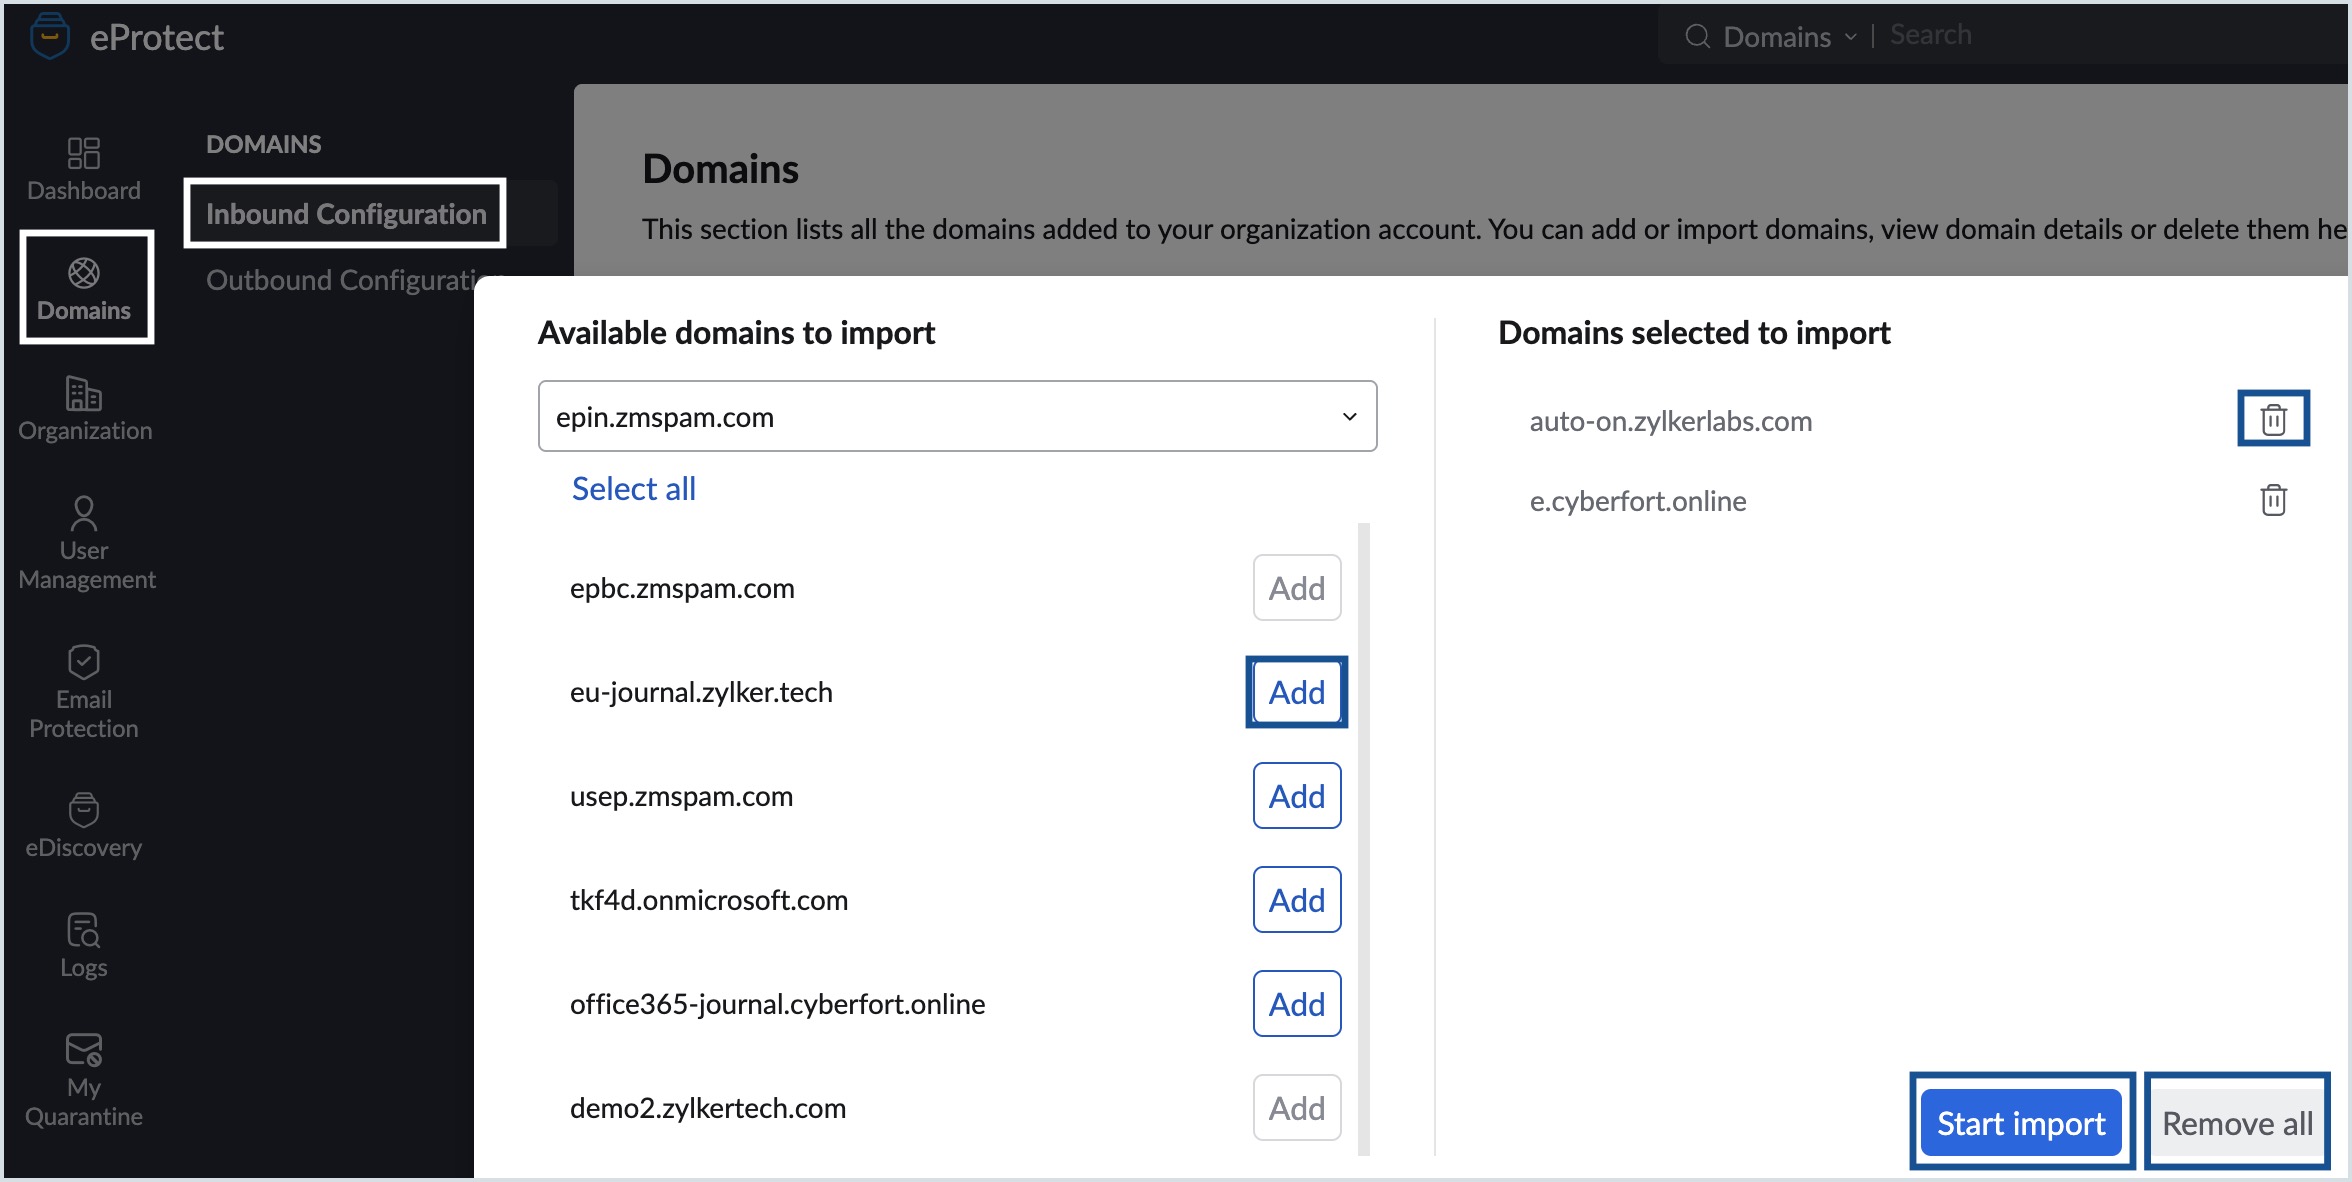Click the e.cyberfort.online selected domain text

point(1637,501)
